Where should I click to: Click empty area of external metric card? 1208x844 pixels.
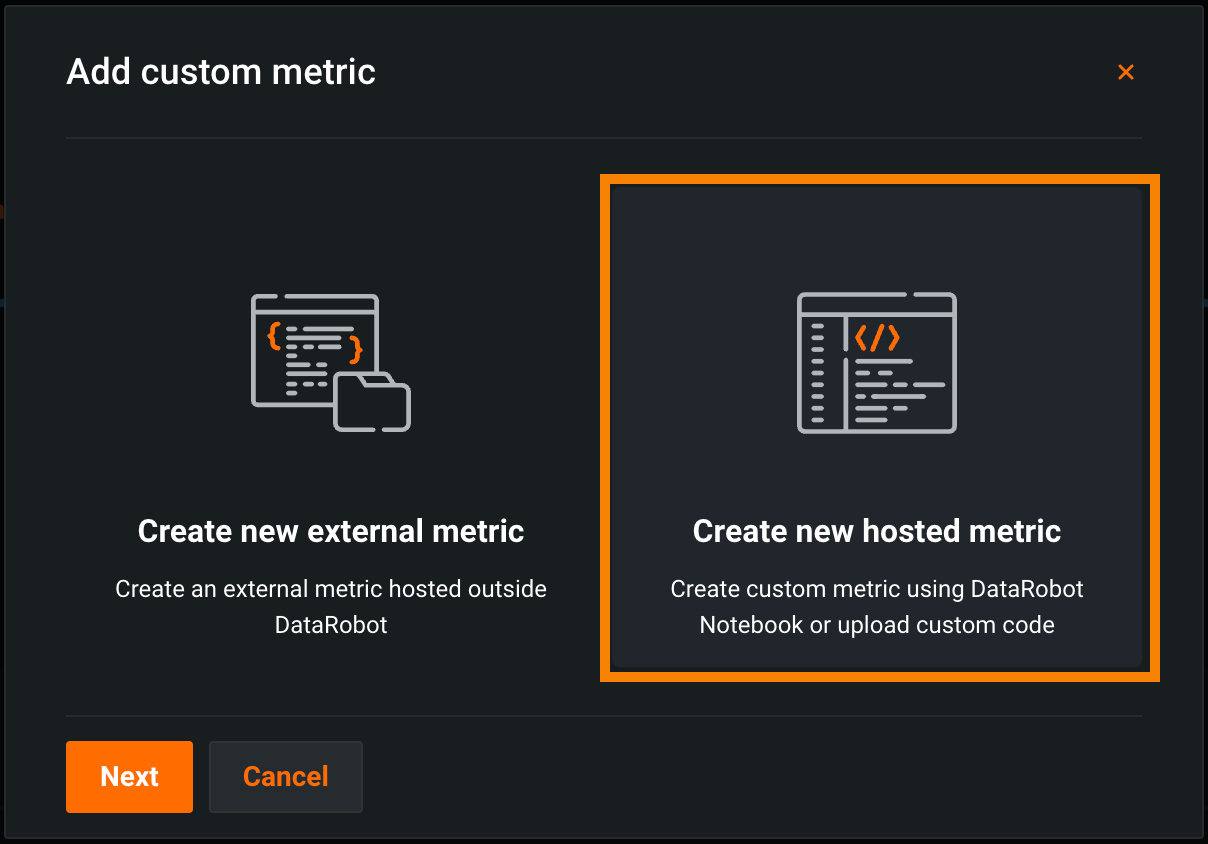pyautogui.click(x=330, y=230)
